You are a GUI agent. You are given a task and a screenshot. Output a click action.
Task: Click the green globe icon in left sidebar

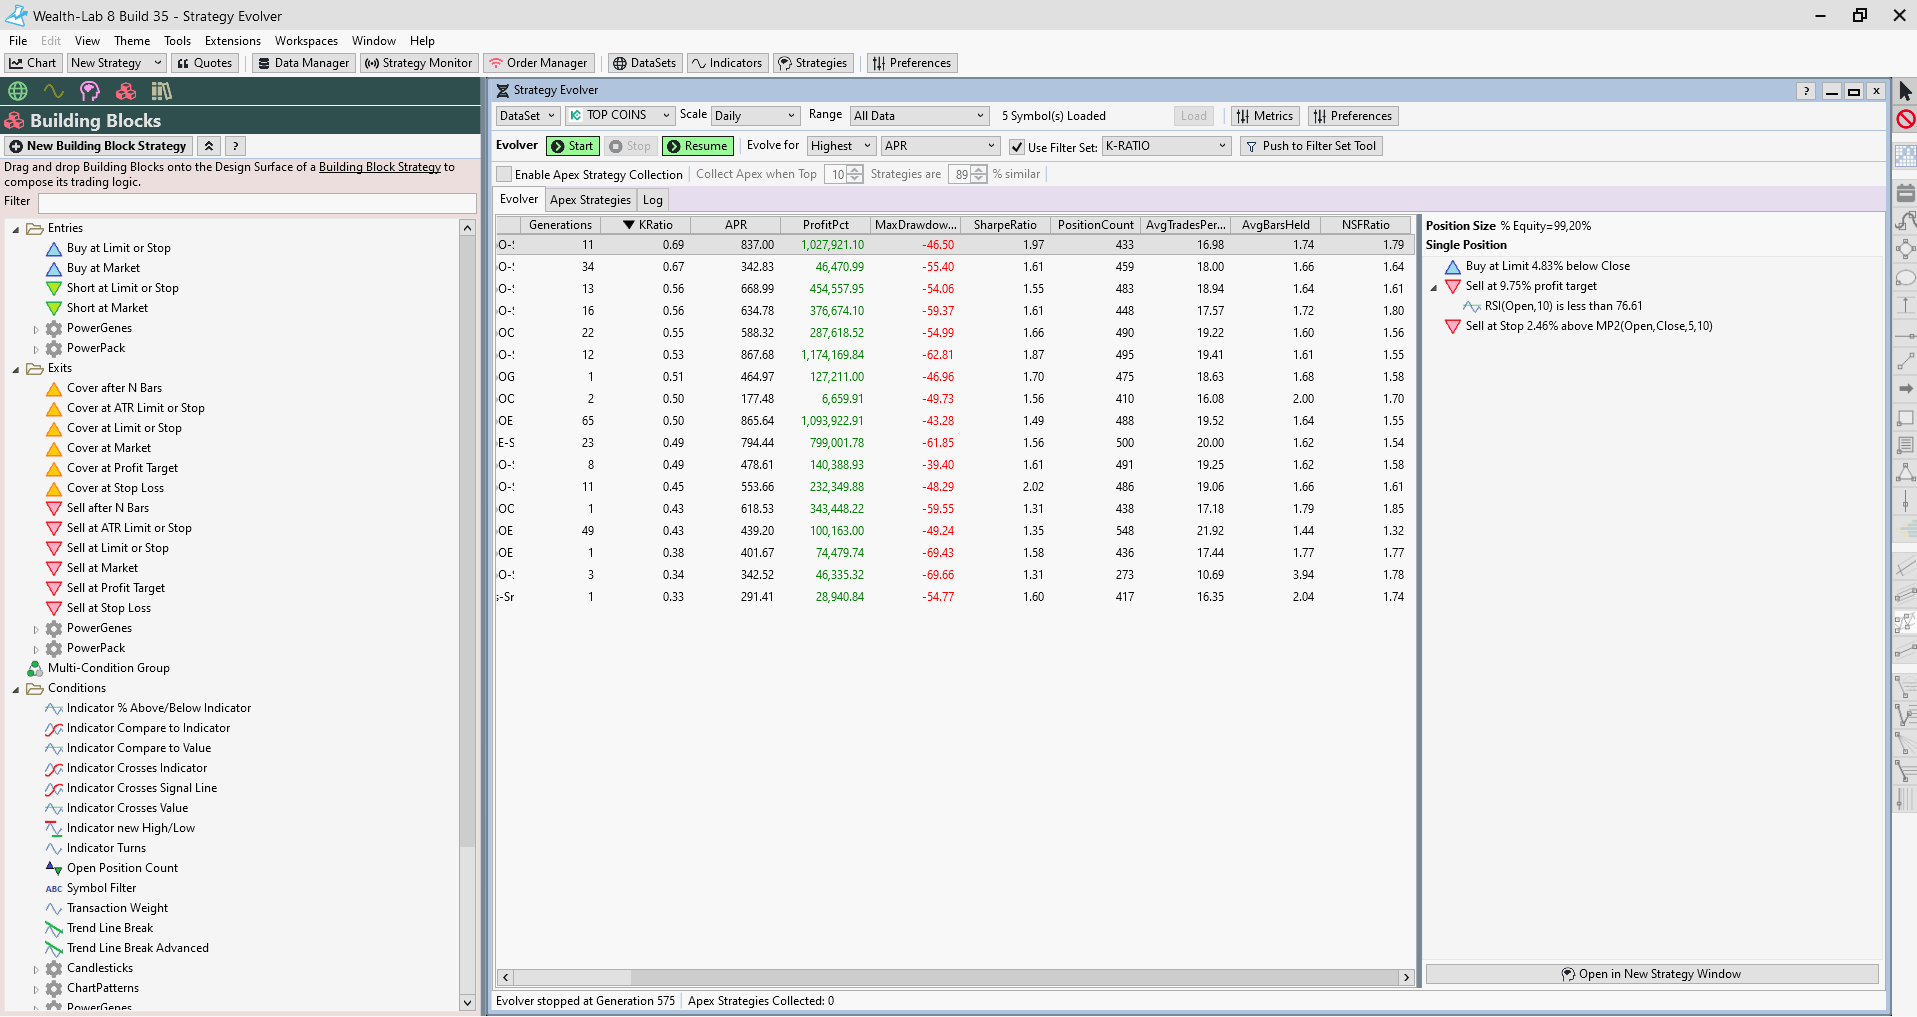click(16, 90)
